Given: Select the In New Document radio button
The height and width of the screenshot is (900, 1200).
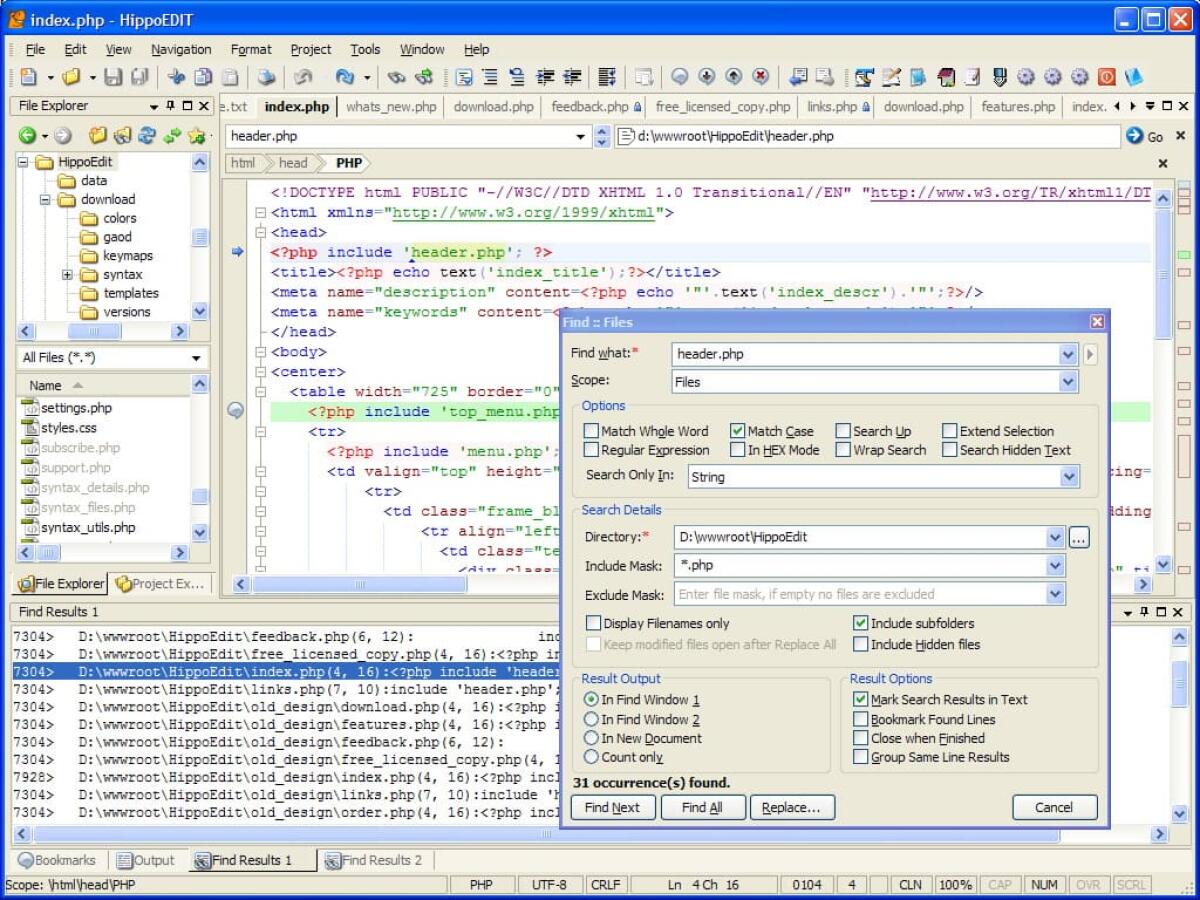Looking at the screenshot, I should coord(590,738).
